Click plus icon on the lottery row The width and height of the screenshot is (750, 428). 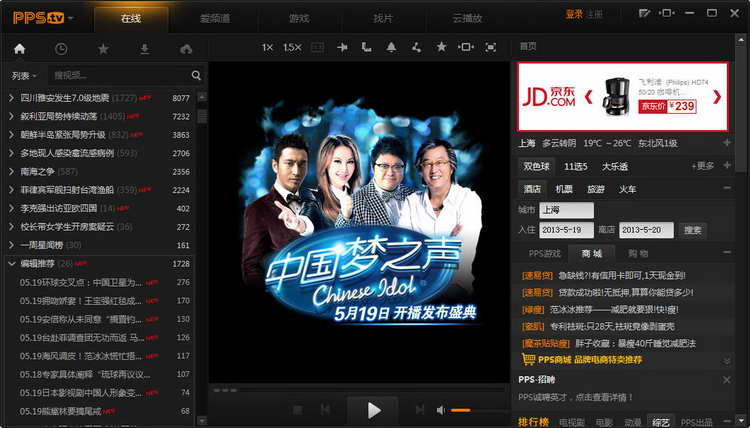tap(727, 165)
